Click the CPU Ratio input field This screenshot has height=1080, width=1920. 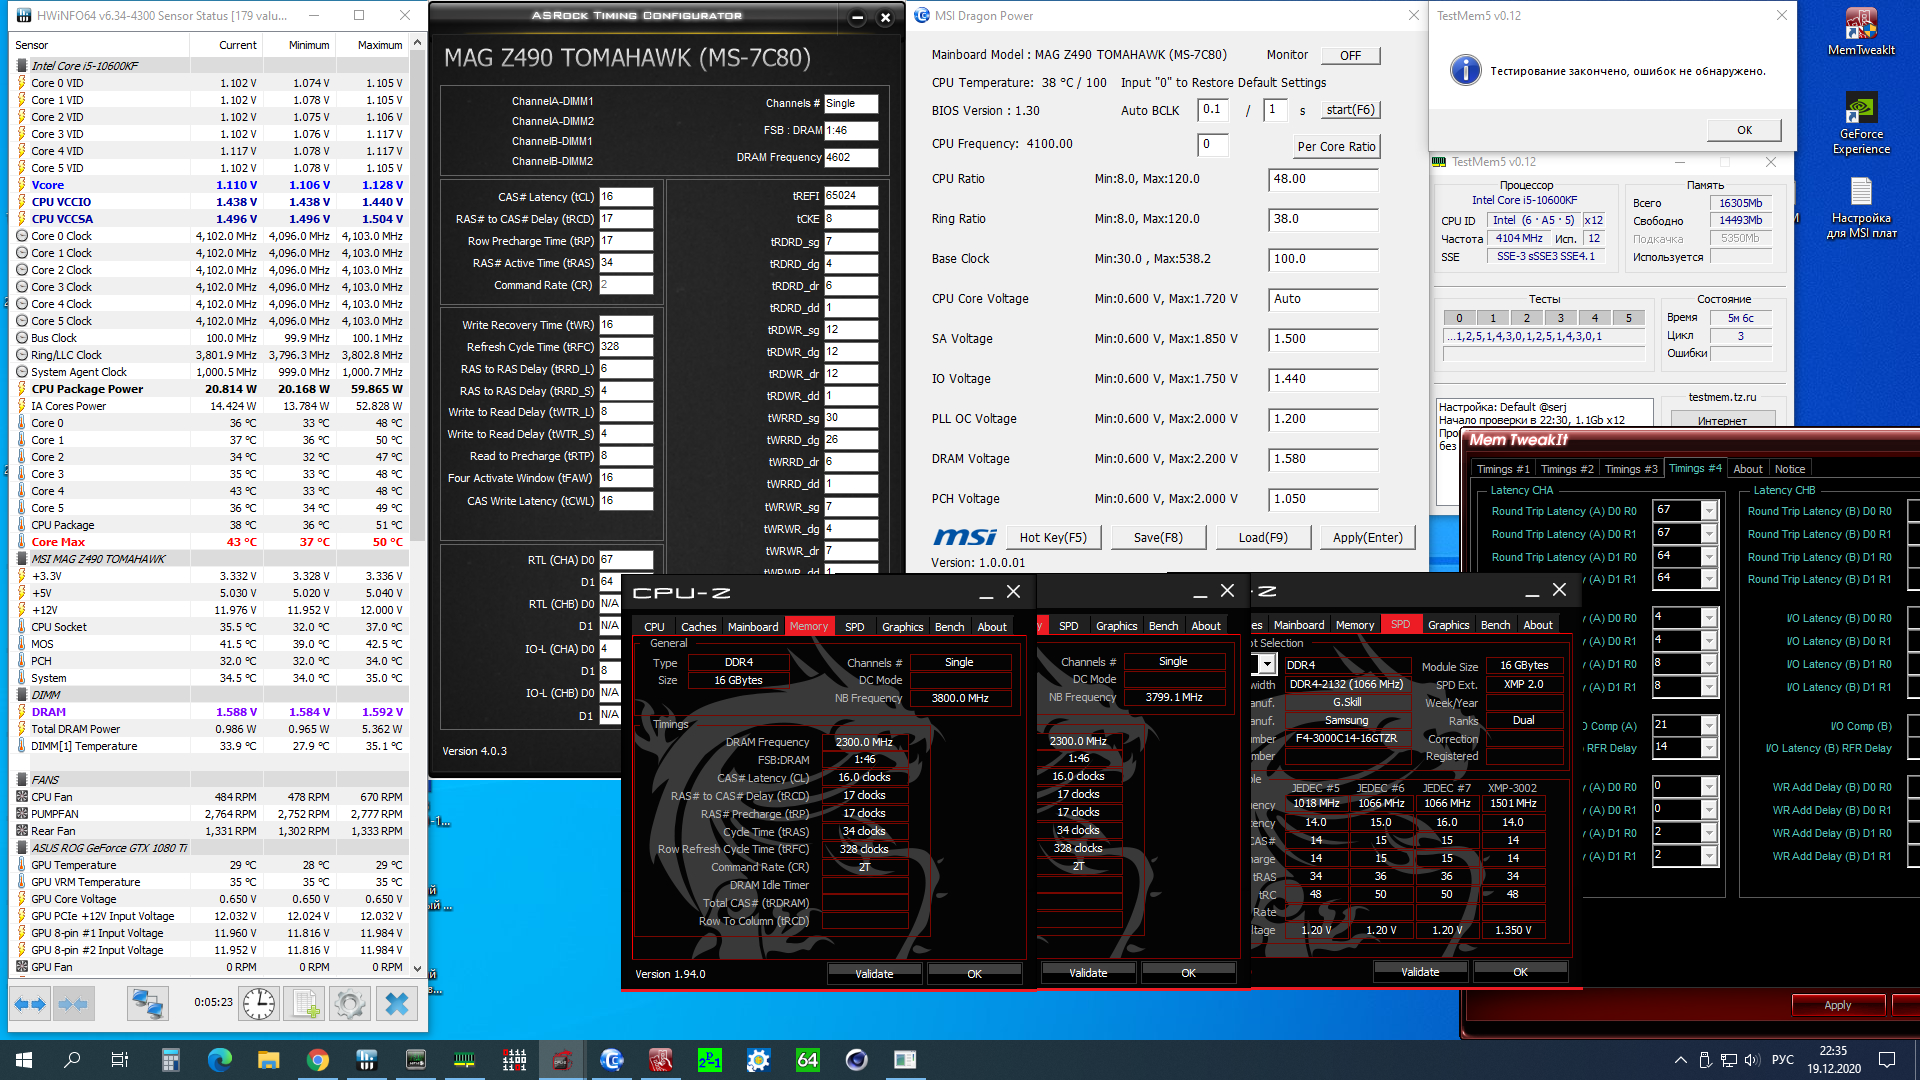point(1322,179)
